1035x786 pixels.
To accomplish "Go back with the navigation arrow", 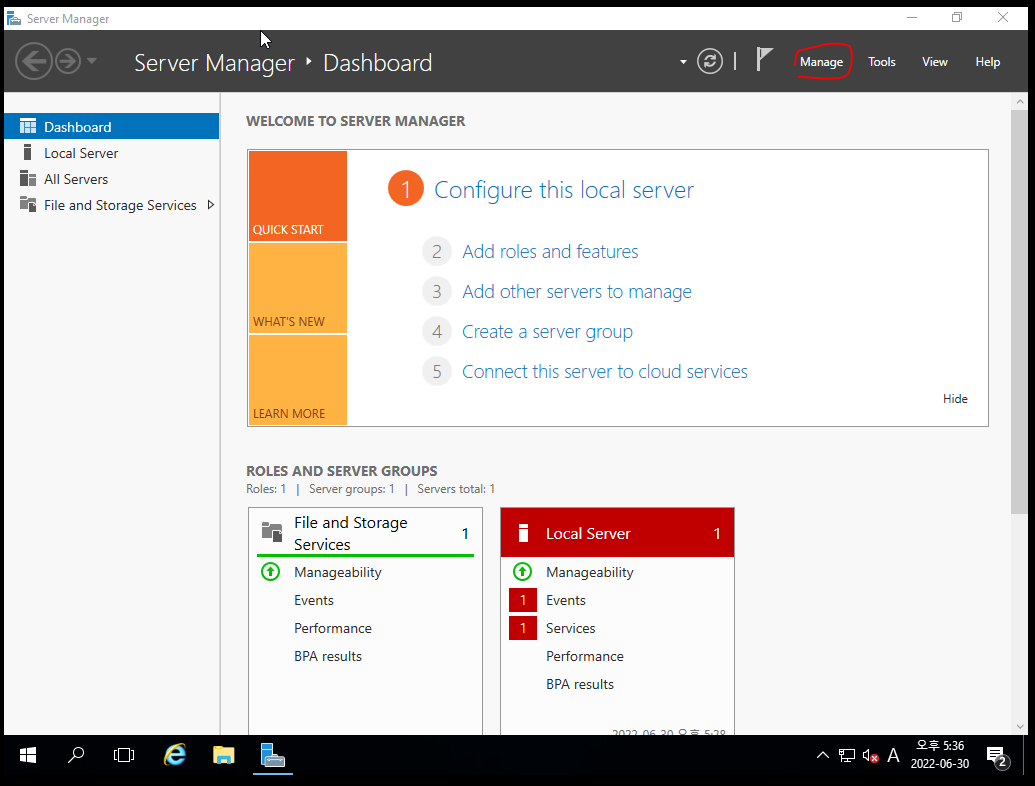I will 34,61.
